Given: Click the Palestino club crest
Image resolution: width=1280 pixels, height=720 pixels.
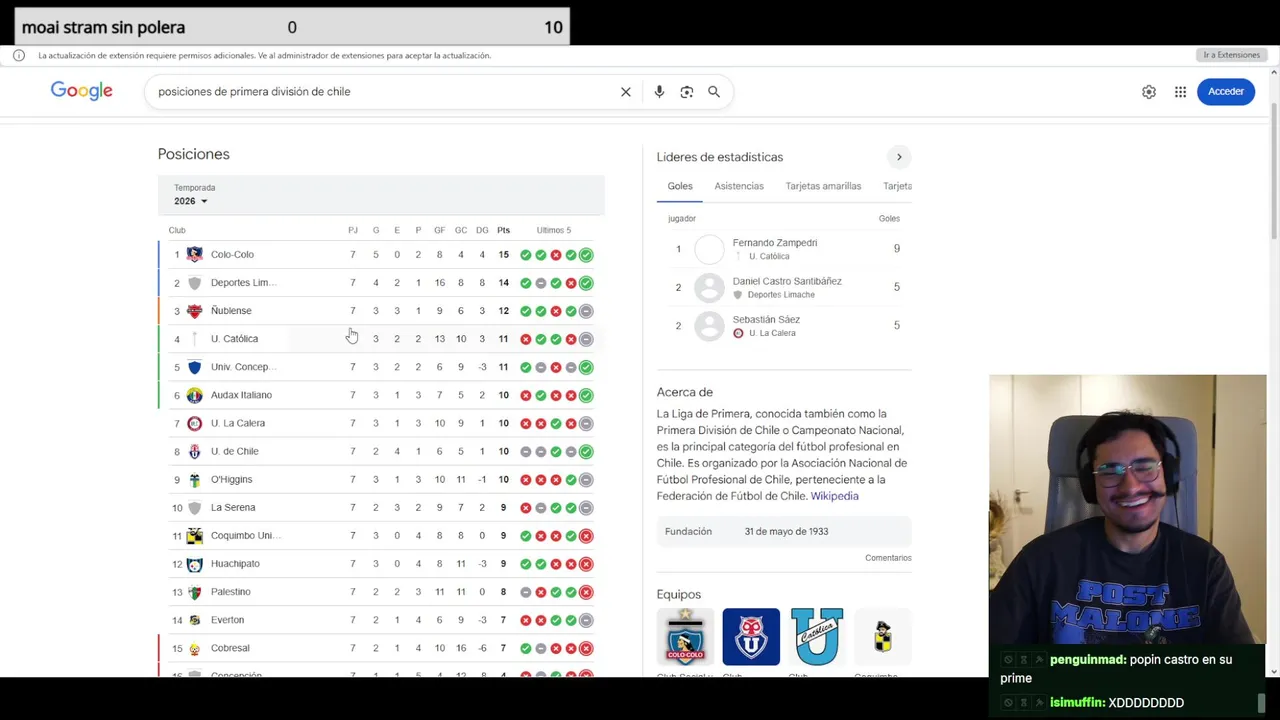Looking at the screenshot, I should click(195, 592).
